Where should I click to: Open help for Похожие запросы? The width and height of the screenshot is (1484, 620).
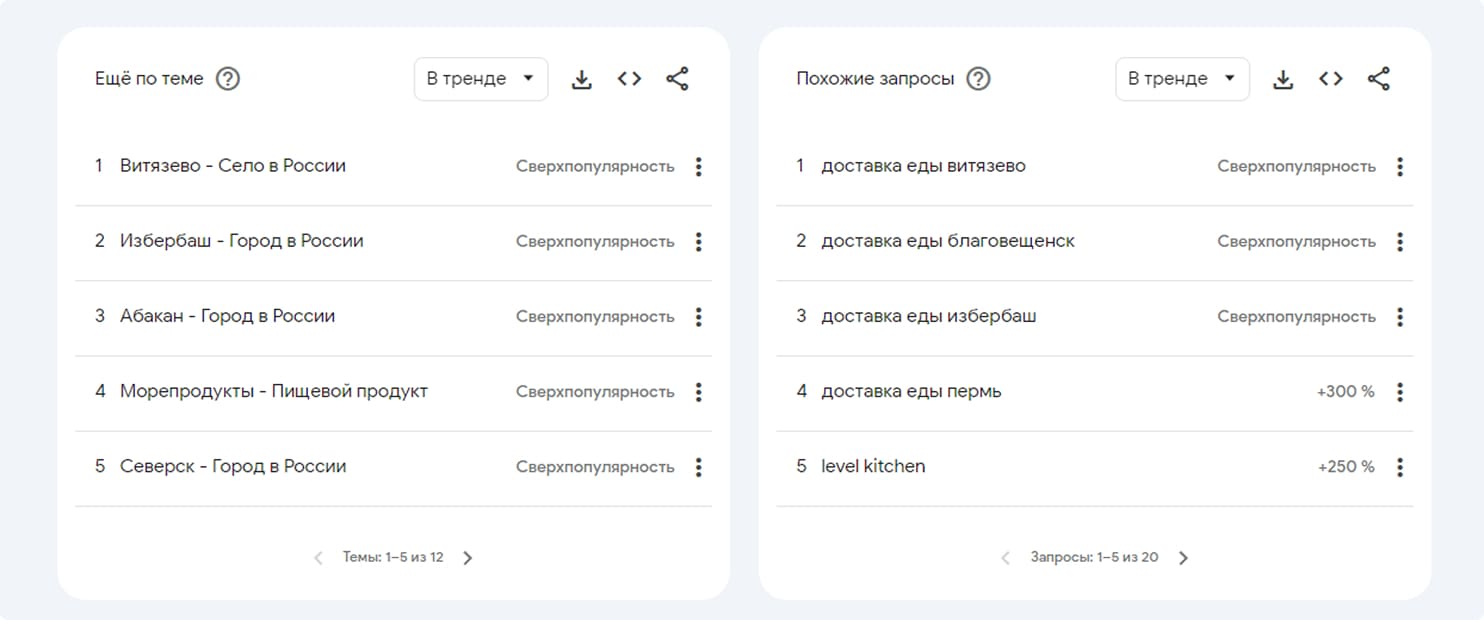point(979,79)
